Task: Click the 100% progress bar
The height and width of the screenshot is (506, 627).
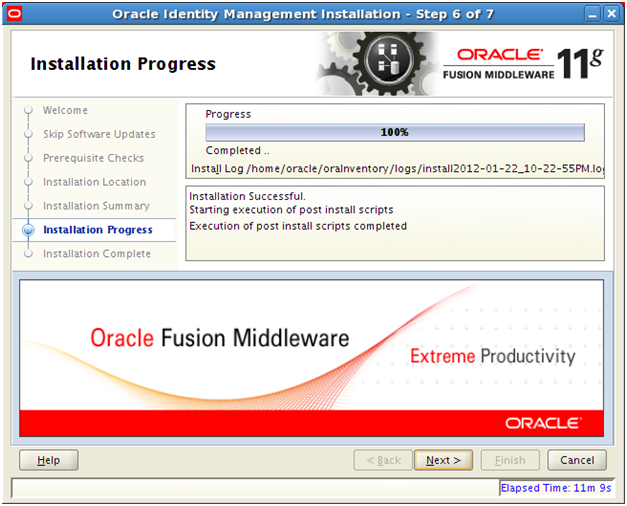Action: [395, 132]
